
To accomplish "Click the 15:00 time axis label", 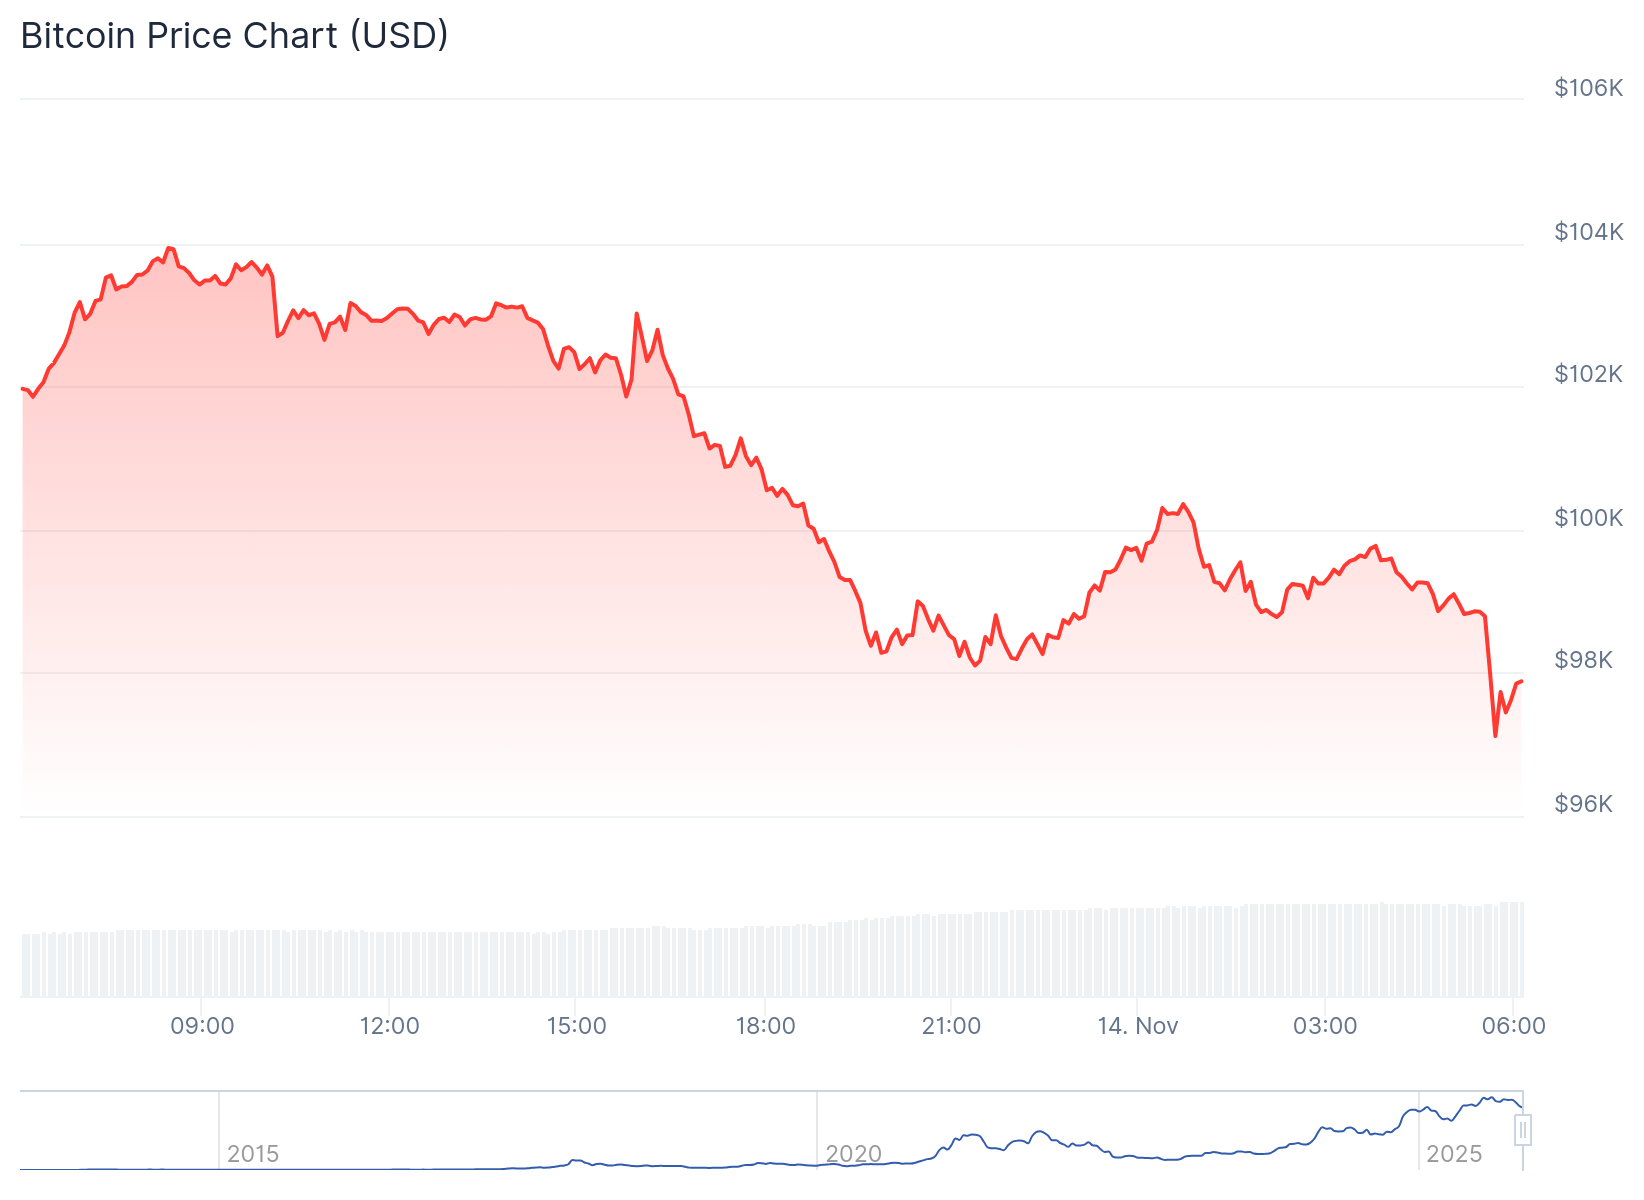I will tap(577, 1026).
